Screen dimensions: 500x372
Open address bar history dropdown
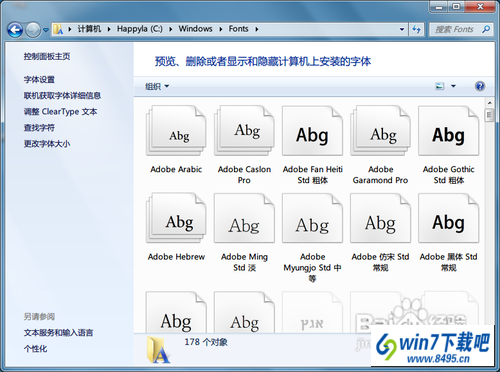(x=402, y=29)
